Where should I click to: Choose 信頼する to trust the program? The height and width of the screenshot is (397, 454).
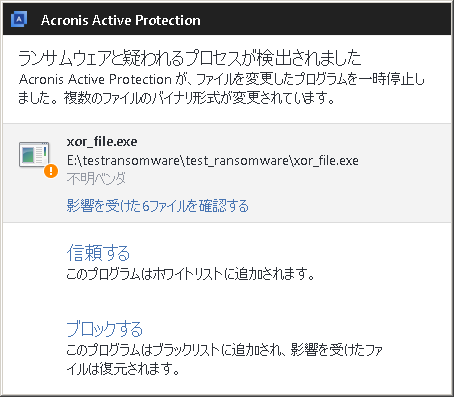tap(98, 253)
